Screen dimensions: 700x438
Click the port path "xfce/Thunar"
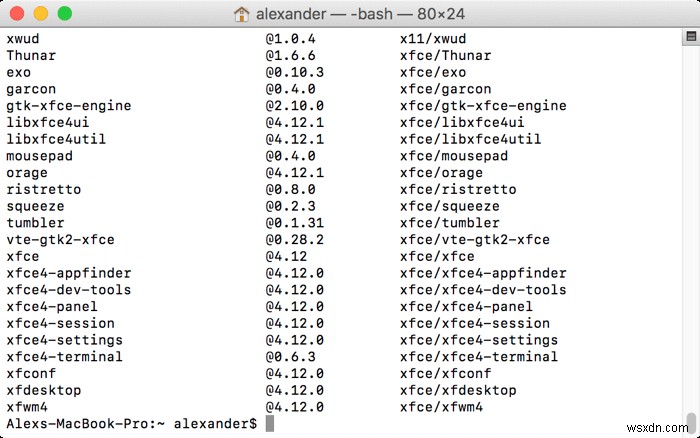[x=445, y=56]
